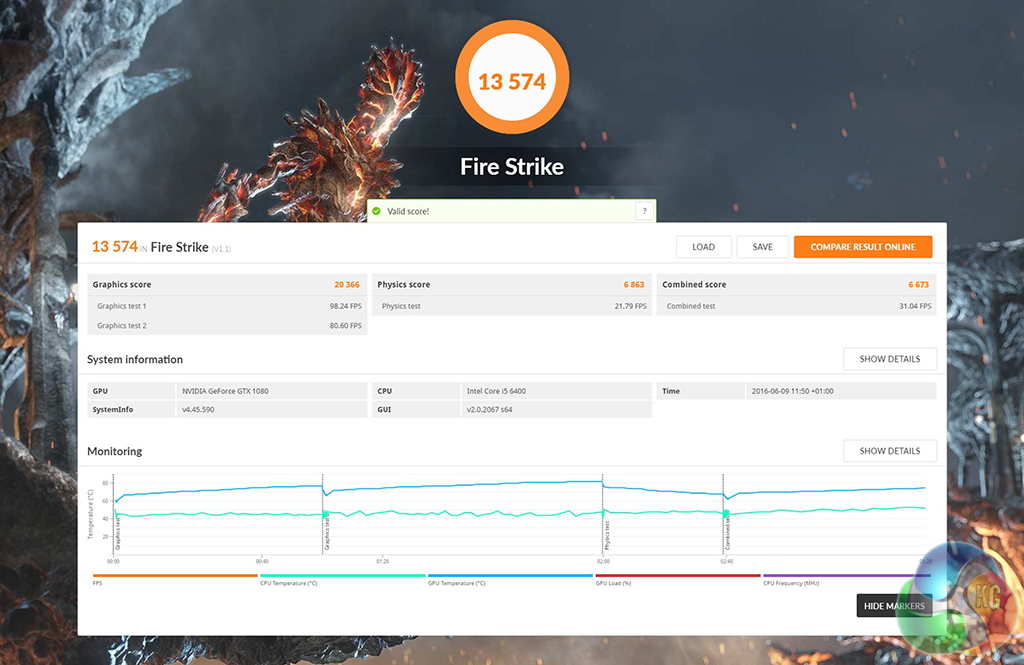Screen dimensions: 1024x665
Task: Toggle the GPU Load legend series
Action: pos(677,579)
